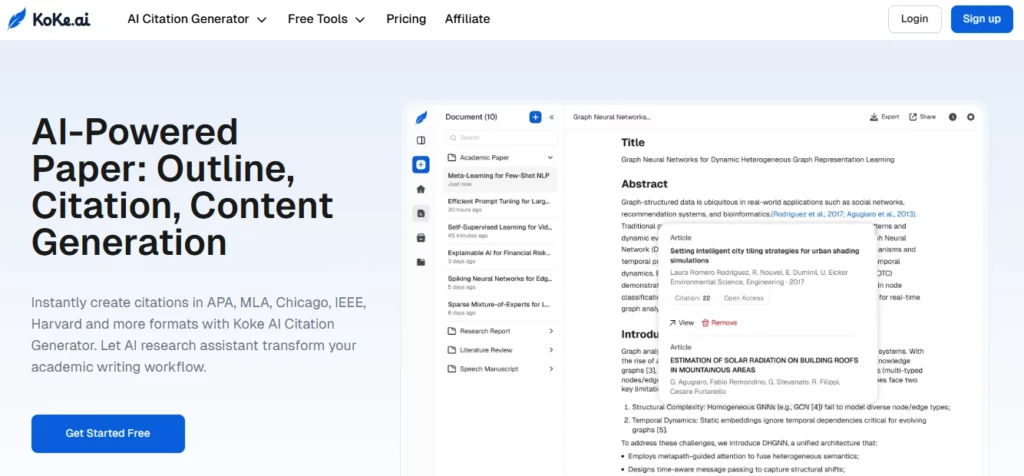Open the AI Citation Generator dropdown
This screenshot has height=476, width=1024.
[197, 19]
